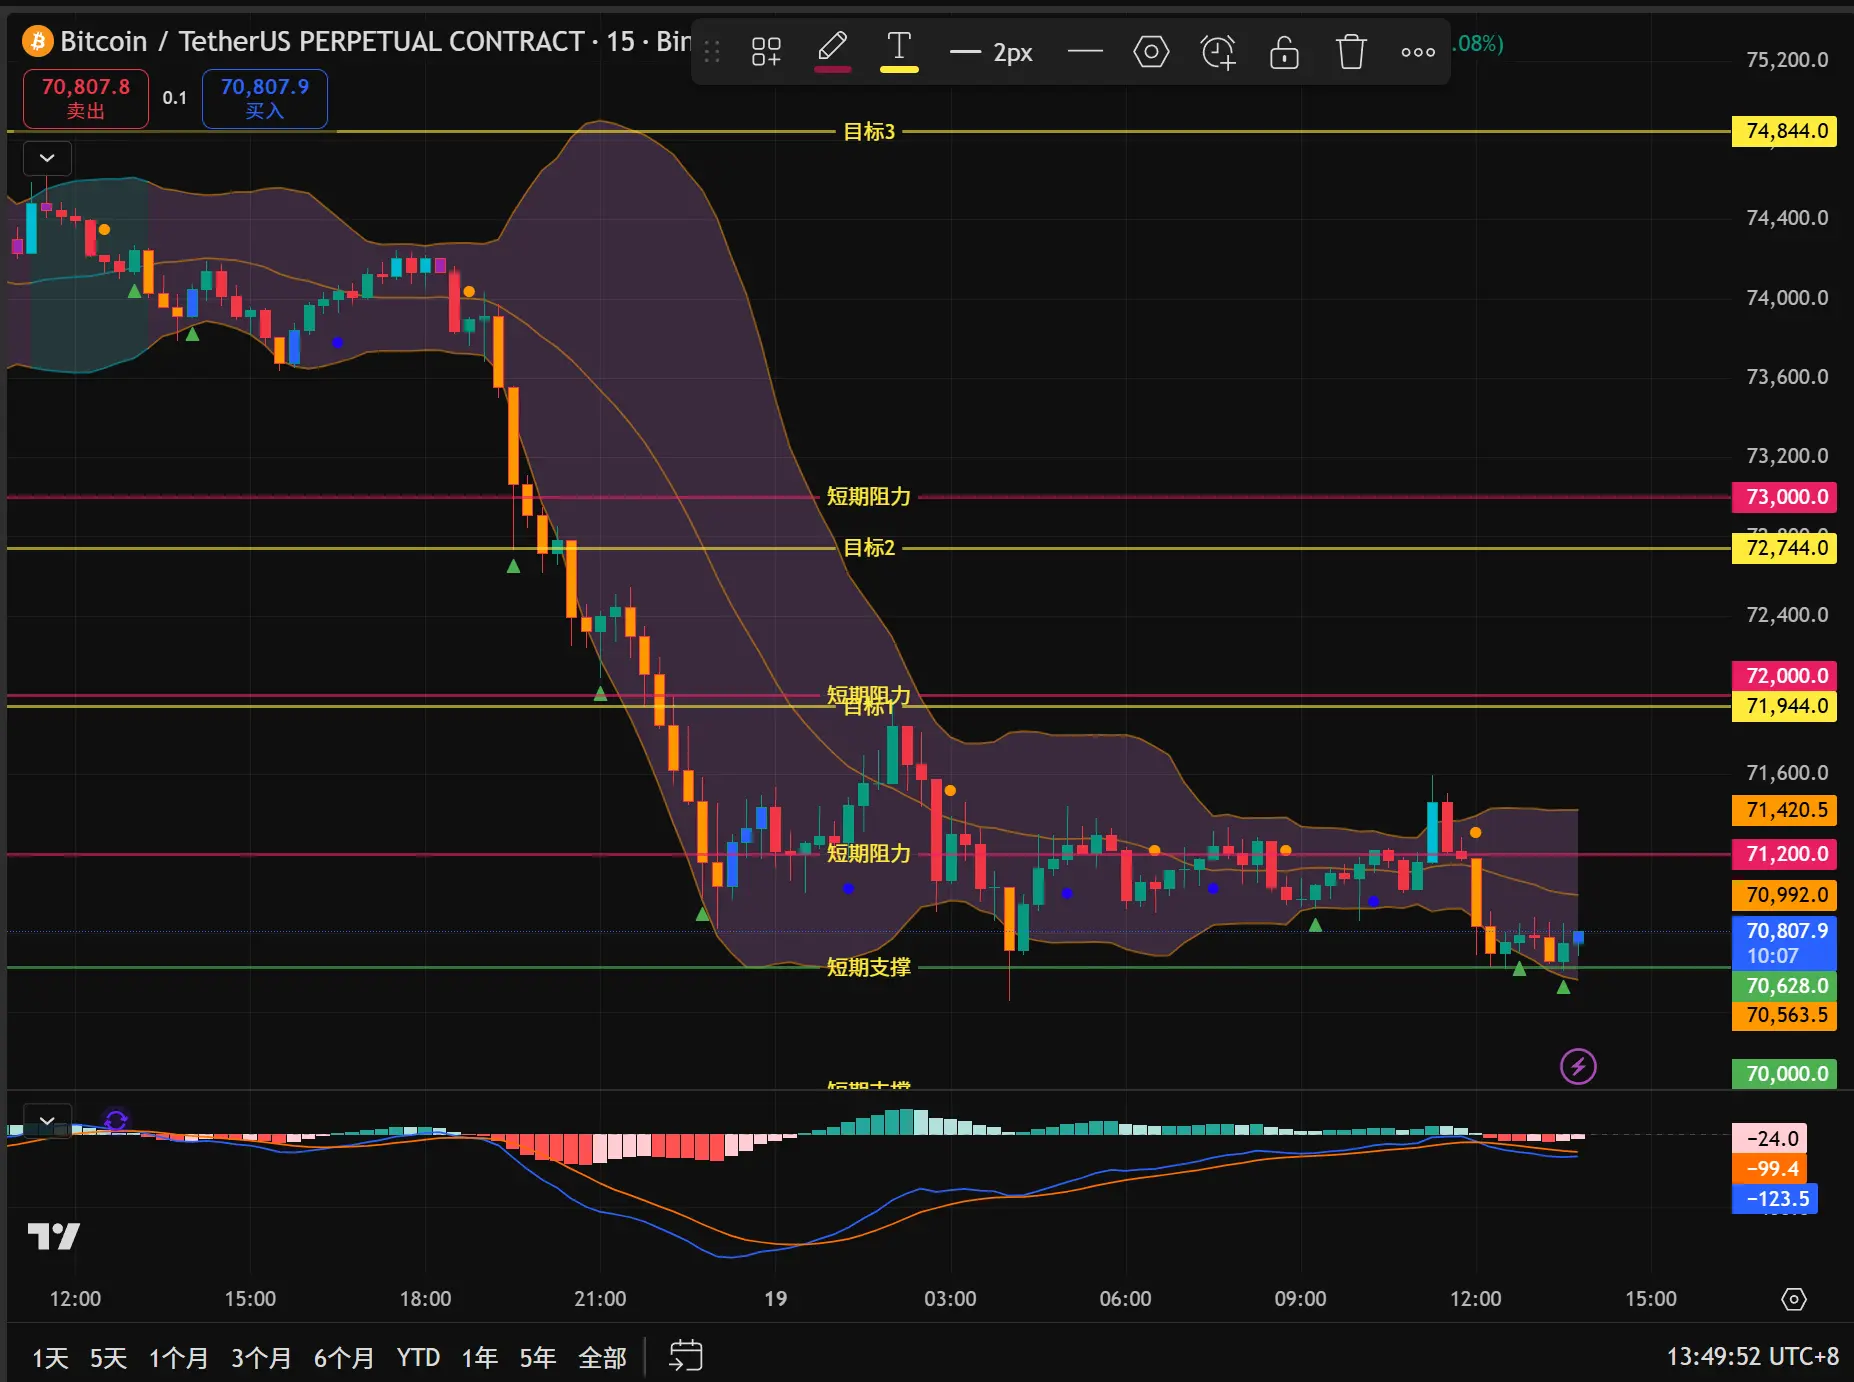
Task: Collapse the indicator legend chevron
Action: 47,158
